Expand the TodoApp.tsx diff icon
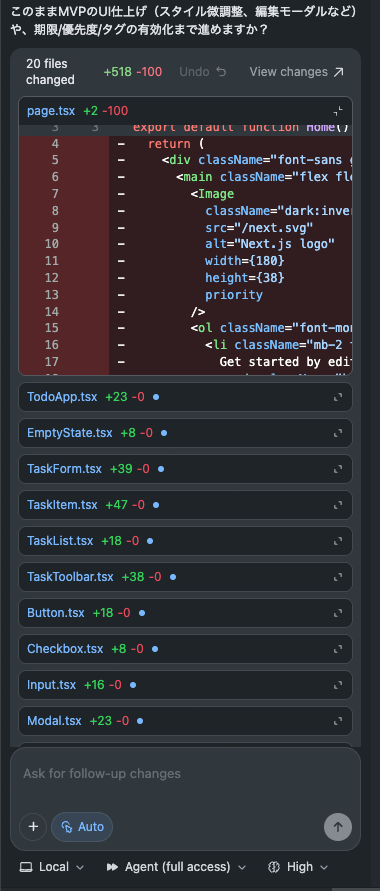 click(x=338, y=397)
